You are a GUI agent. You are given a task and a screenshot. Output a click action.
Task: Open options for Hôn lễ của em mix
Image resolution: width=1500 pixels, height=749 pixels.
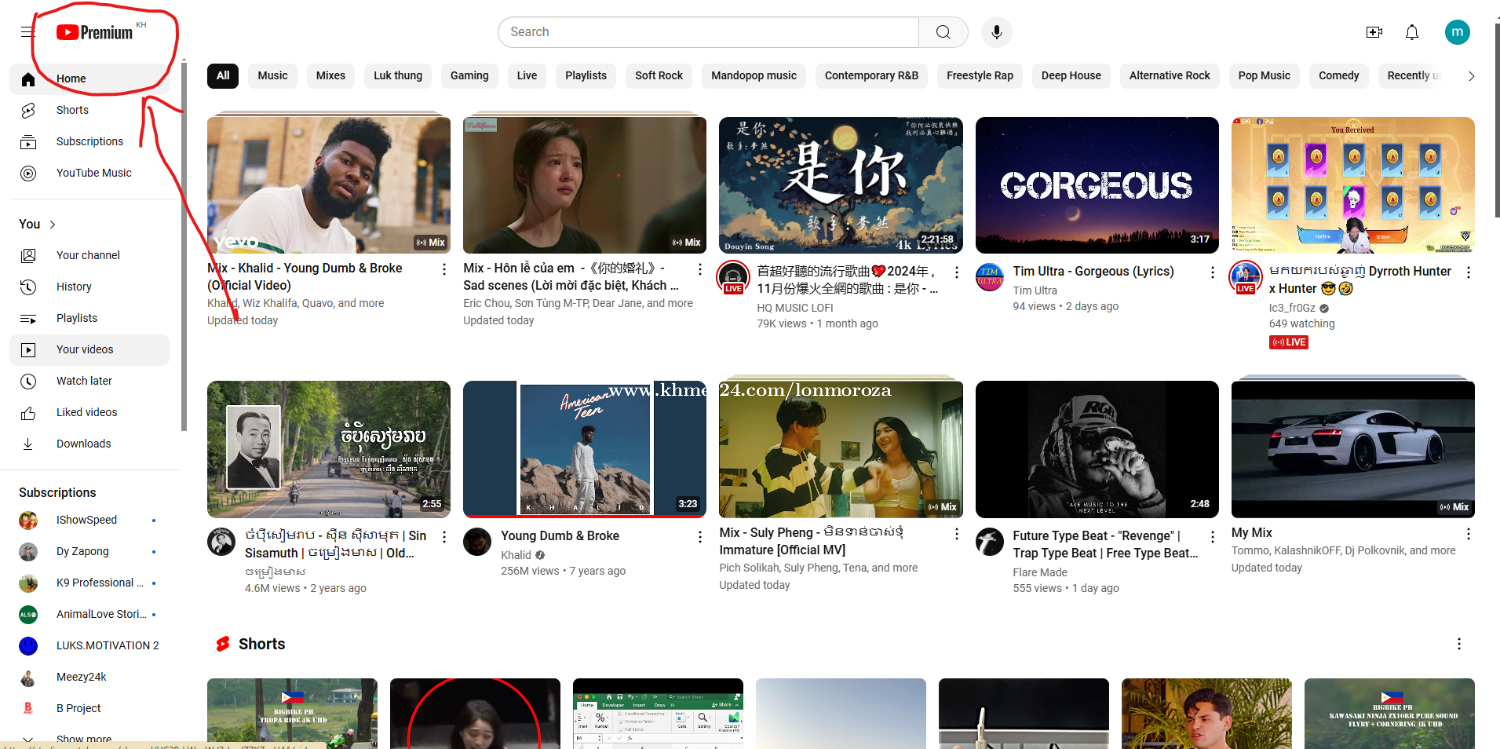(x=700, y=272)
